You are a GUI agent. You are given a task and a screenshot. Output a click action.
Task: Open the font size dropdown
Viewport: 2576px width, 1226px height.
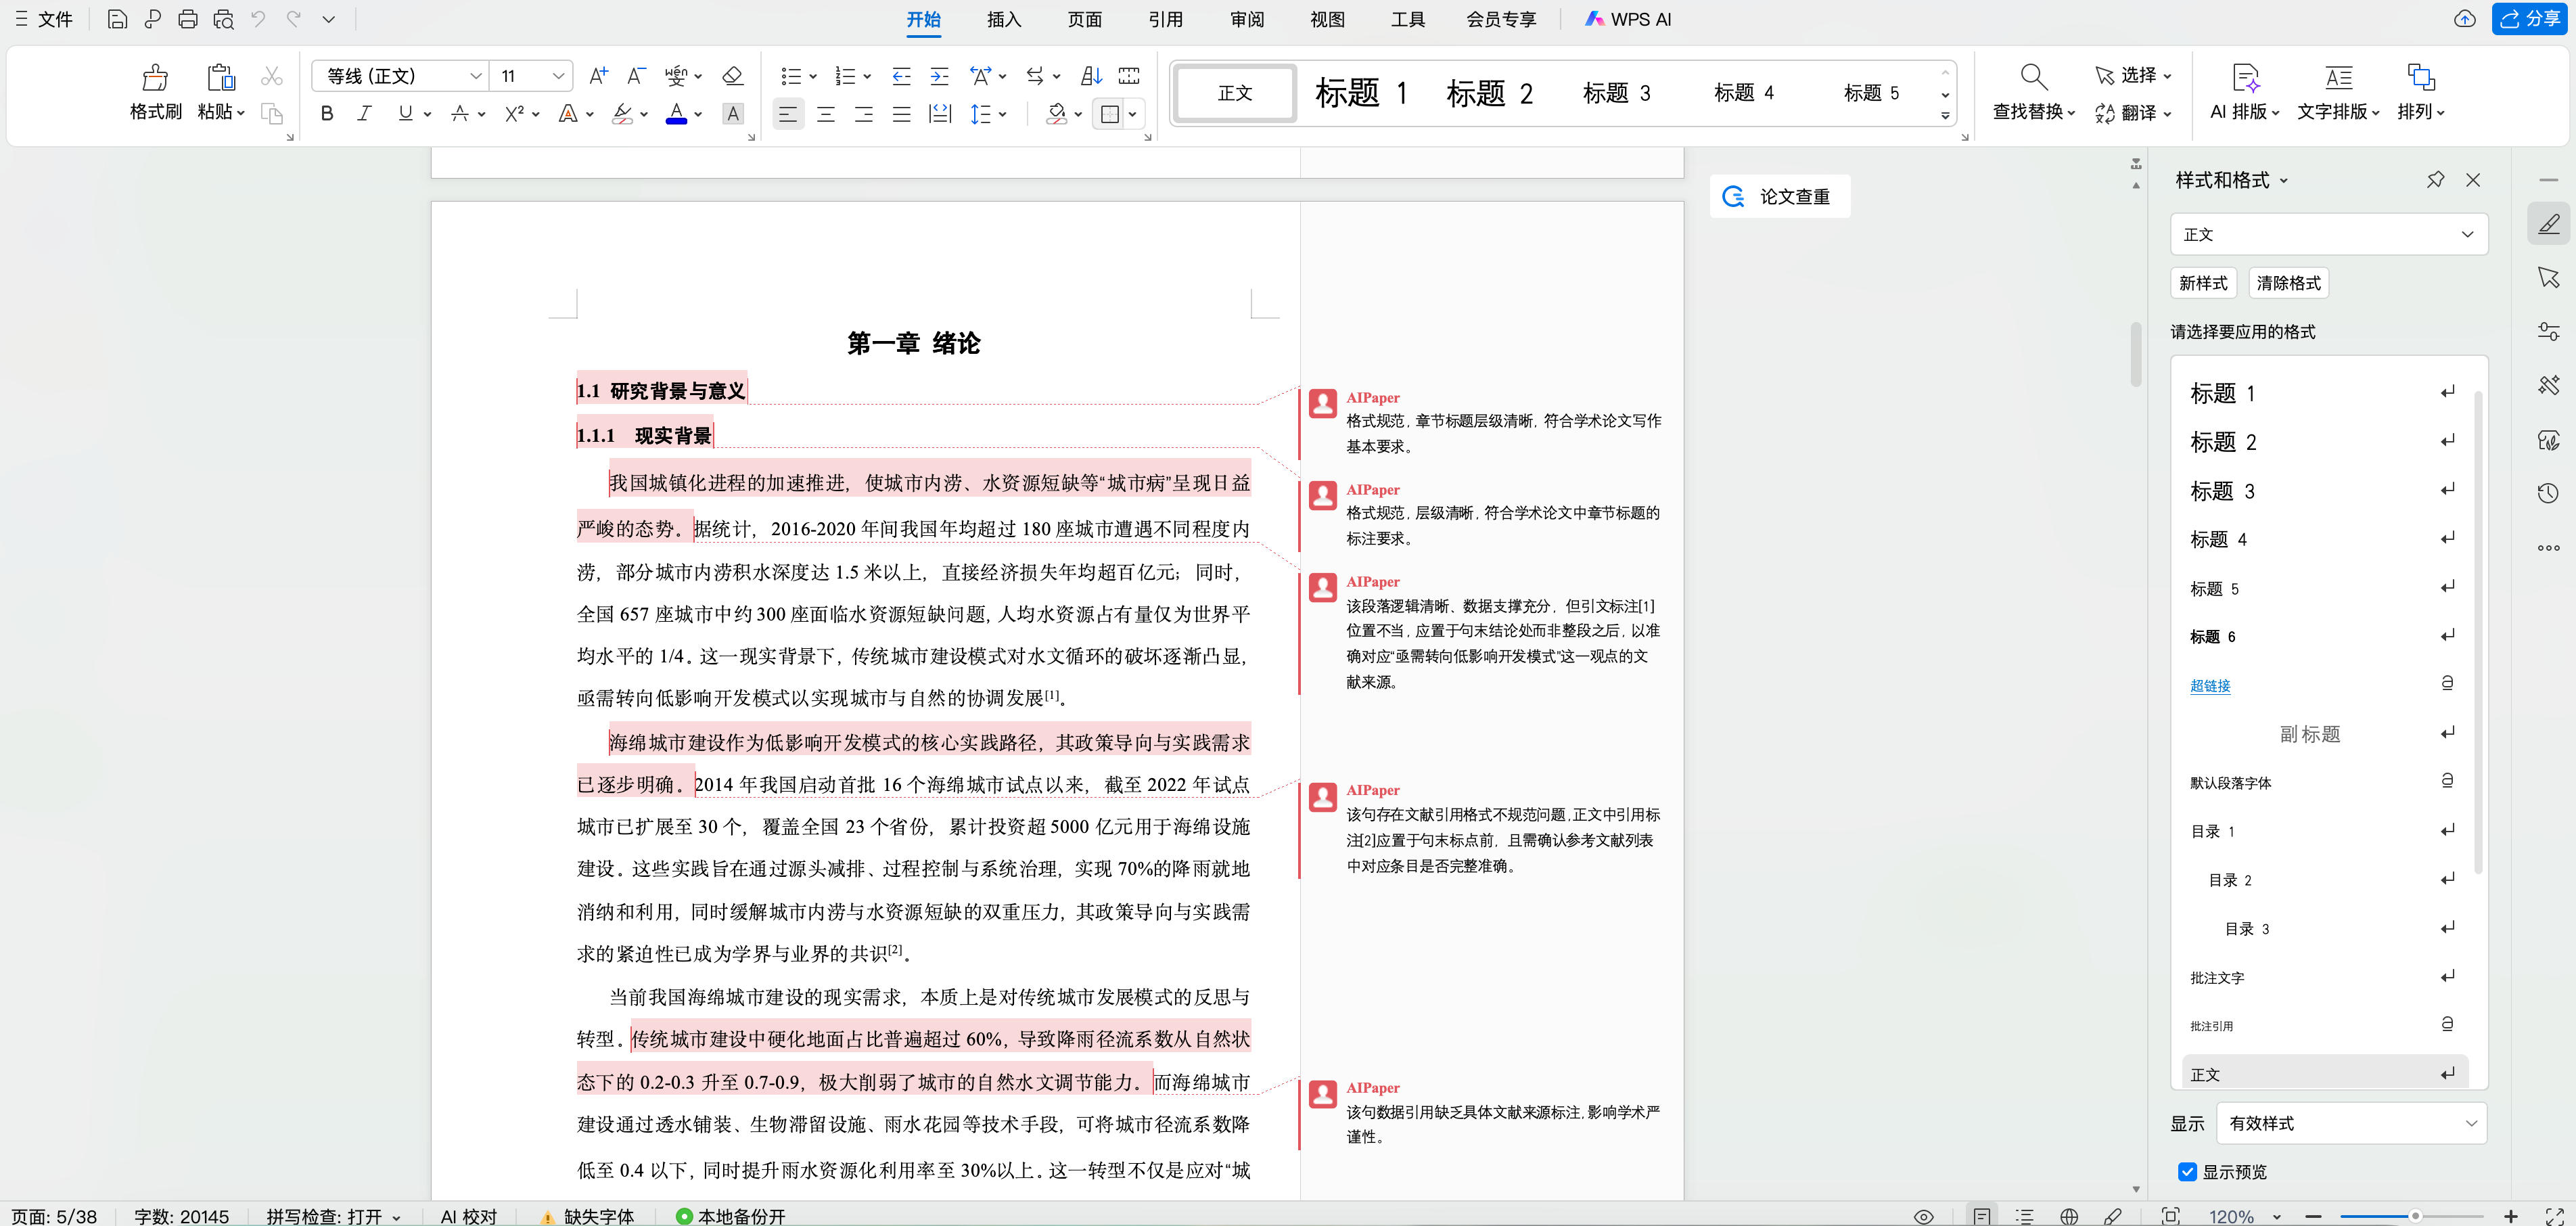pos(558,75)
